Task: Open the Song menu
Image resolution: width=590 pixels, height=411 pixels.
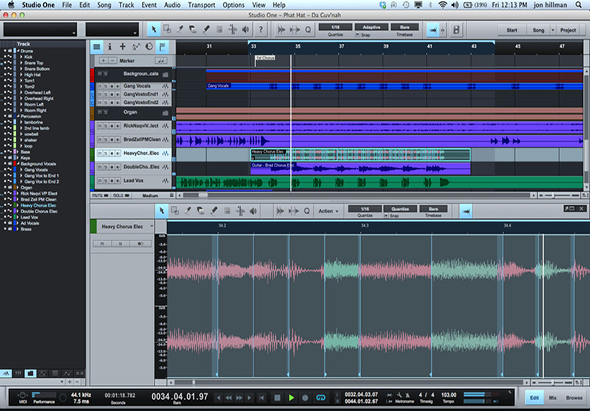Action: pyautogui.click(x=104, y=5)
